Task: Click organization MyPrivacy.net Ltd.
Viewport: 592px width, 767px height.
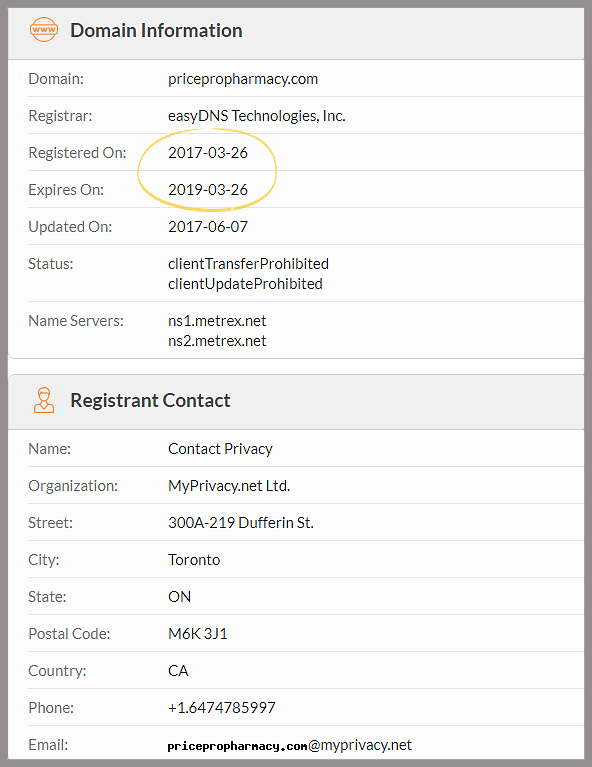Action: point(229,486)
